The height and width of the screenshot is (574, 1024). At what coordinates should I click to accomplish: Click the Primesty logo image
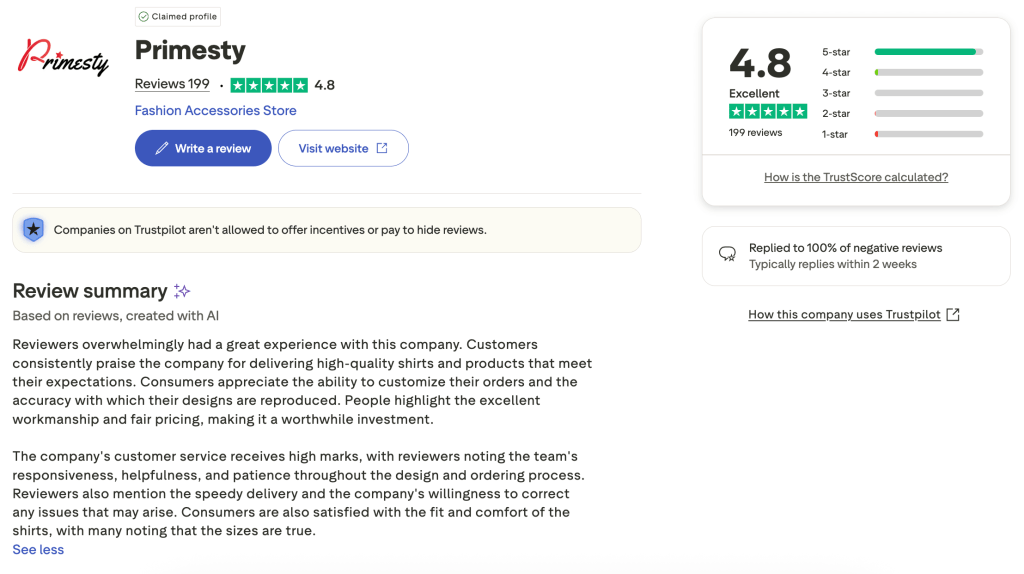(63, 58)
